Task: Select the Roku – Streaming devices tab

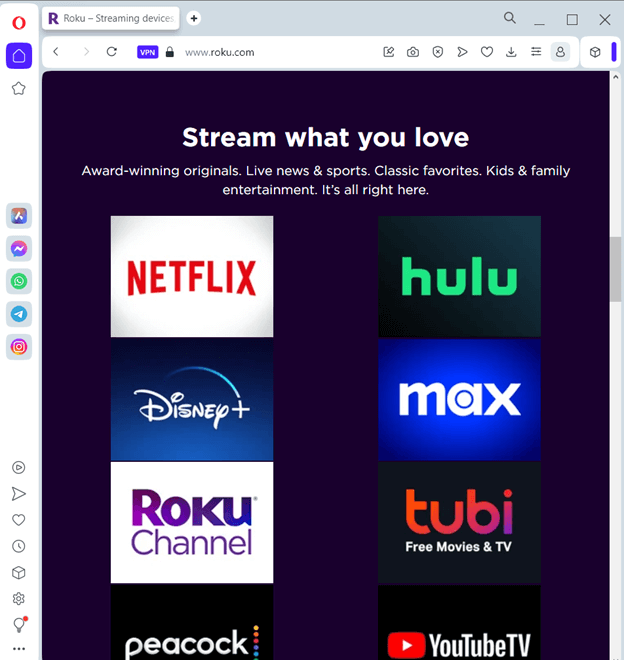Action: pyautogui.click(x=111, y=19)
